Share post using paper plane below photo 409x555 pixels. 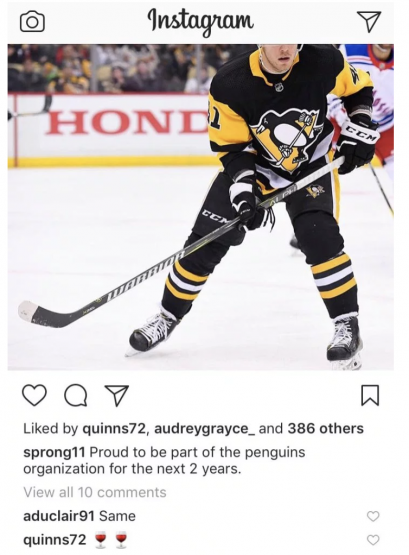(x=116, y=395)
